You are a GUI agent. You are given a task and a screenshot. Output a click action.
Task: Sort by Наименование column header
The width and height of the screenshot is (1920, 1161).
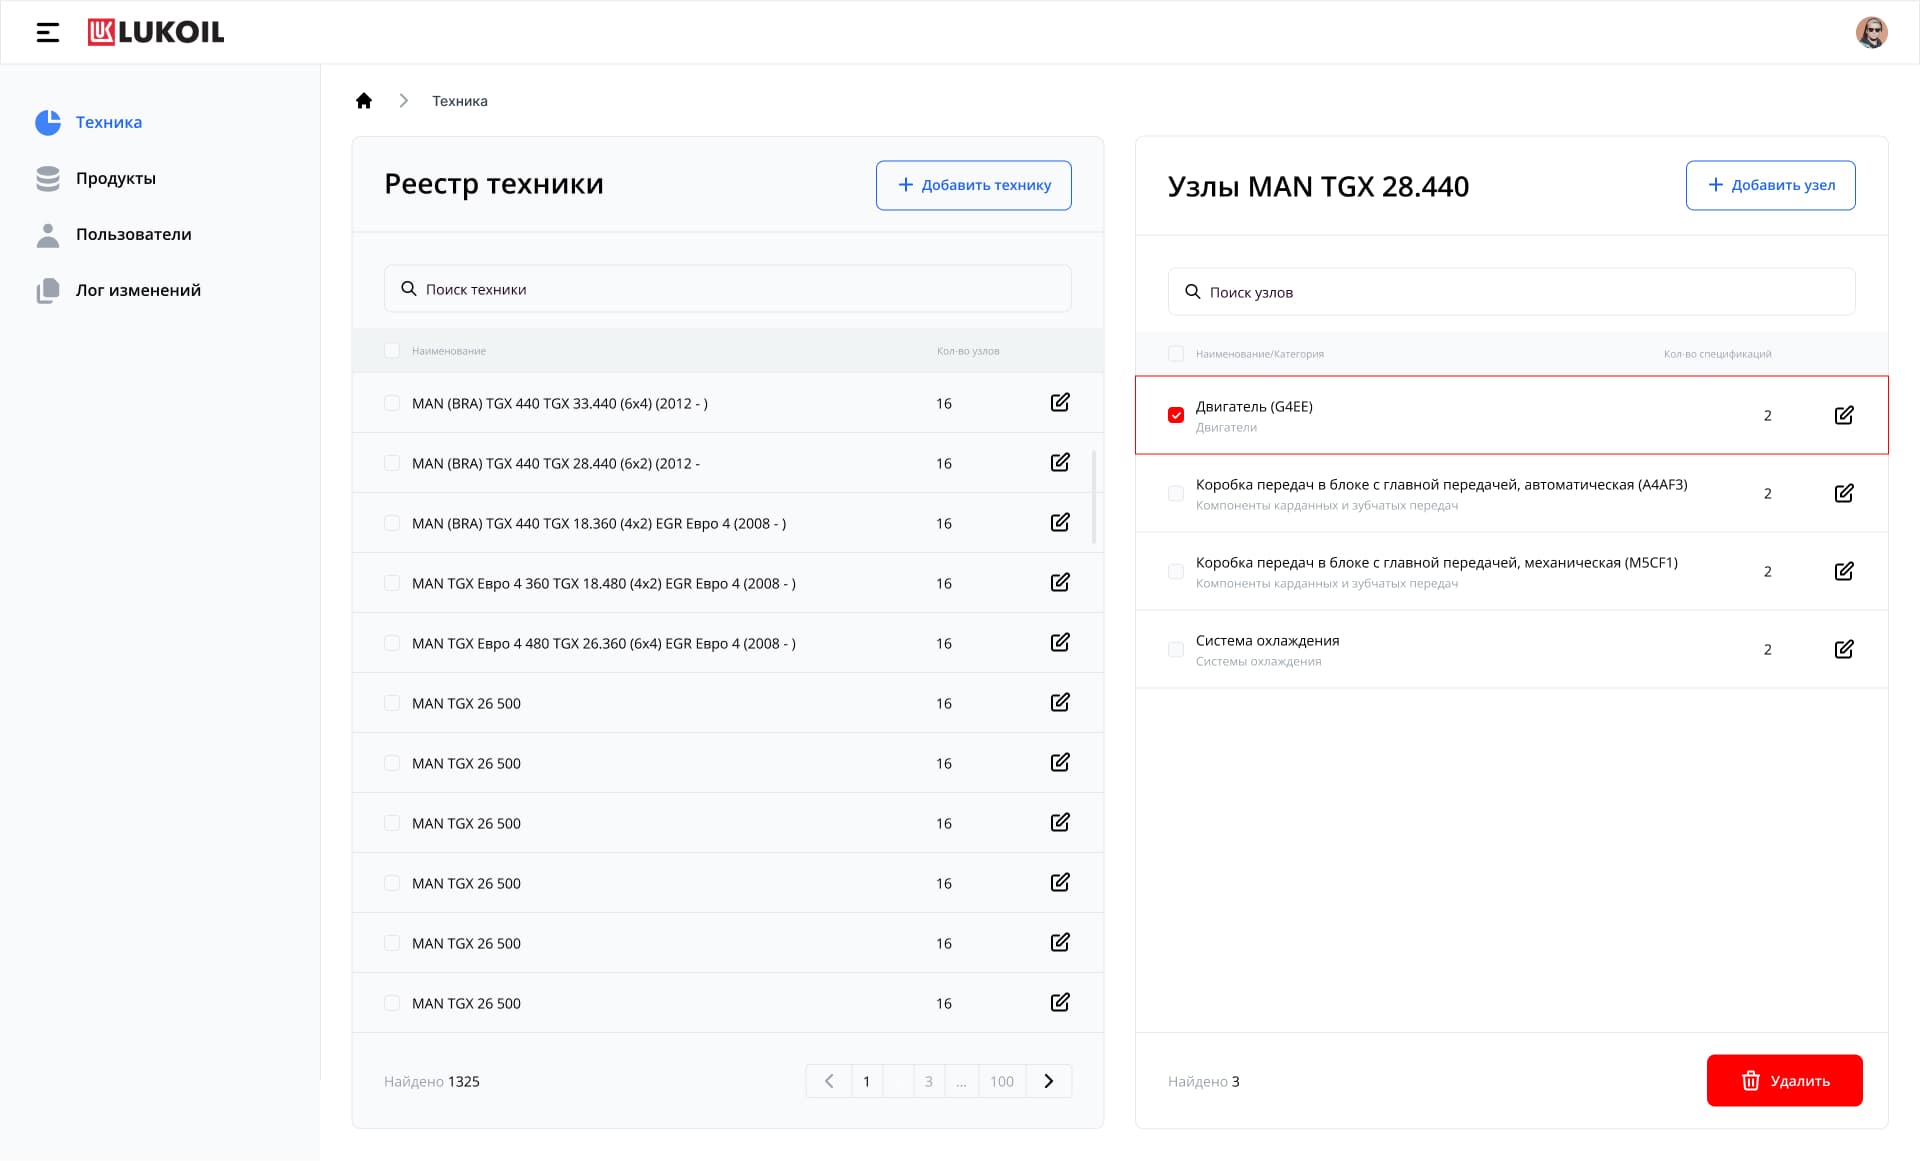tap(449, 351)
